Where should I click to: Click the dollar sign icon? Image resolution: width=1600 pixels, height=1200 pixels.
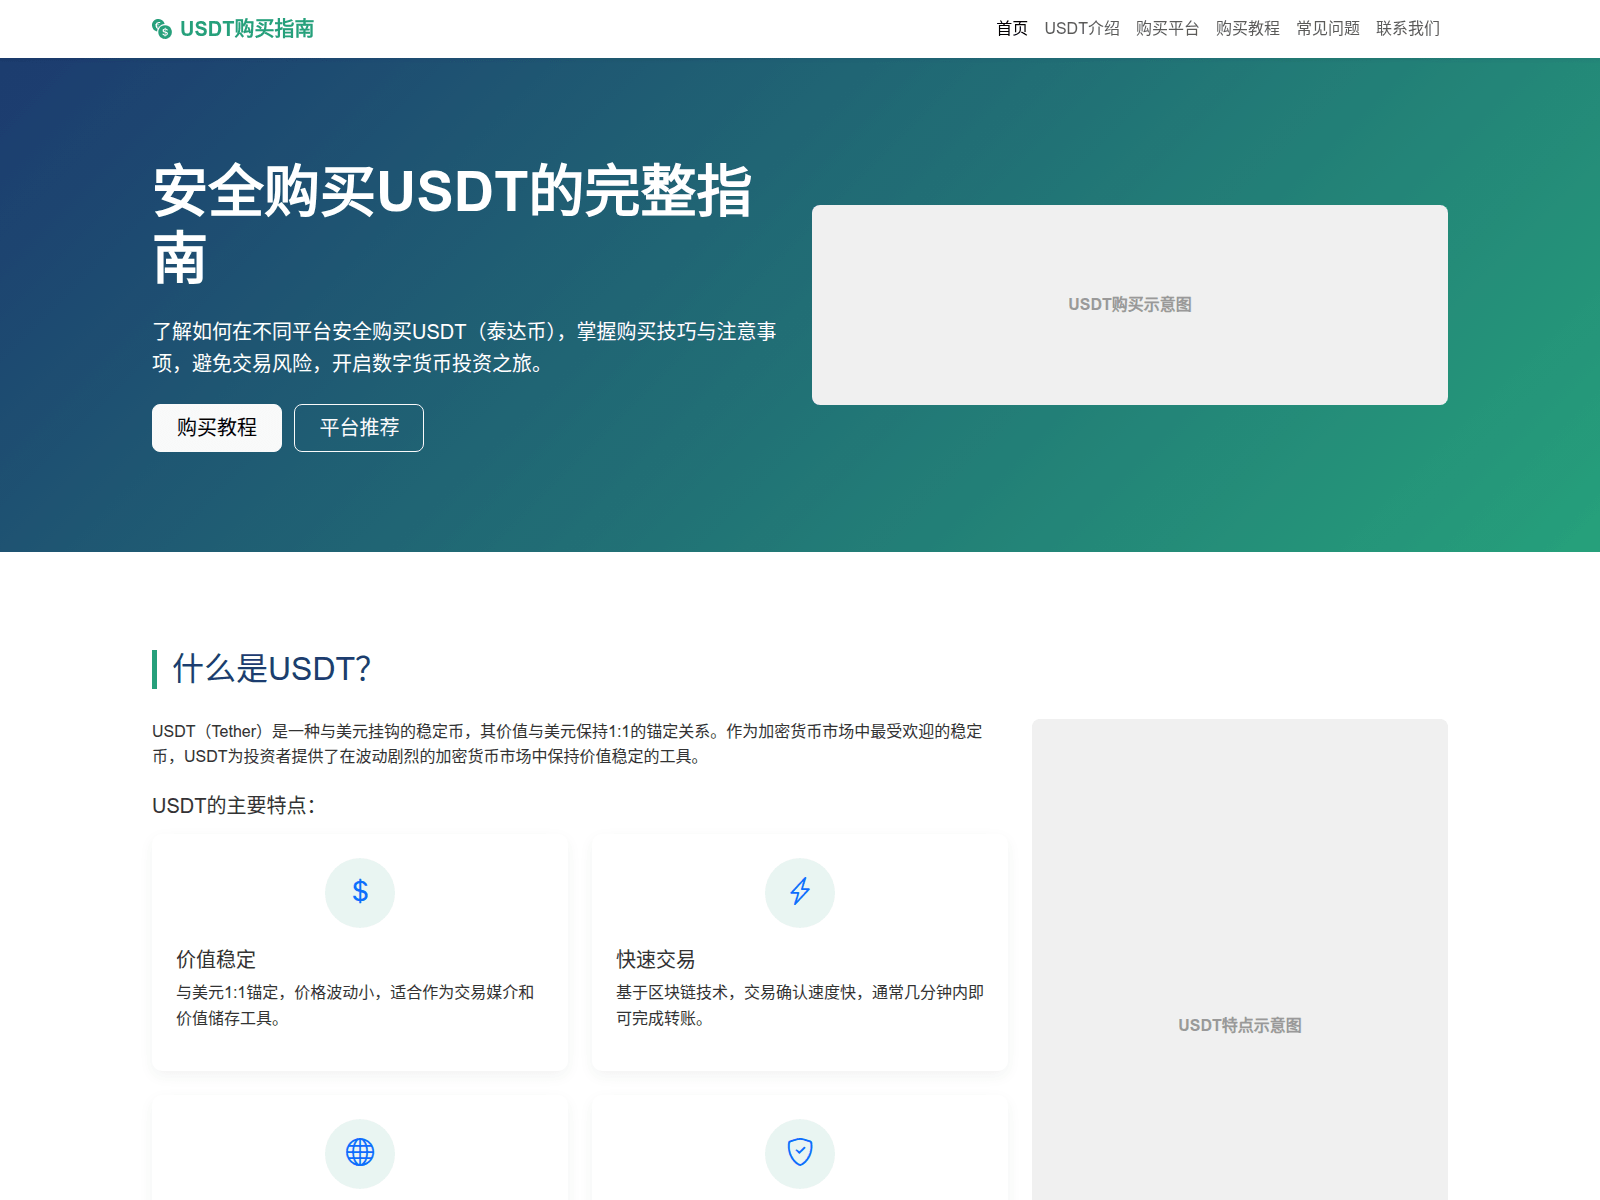(x=360, y=892)
